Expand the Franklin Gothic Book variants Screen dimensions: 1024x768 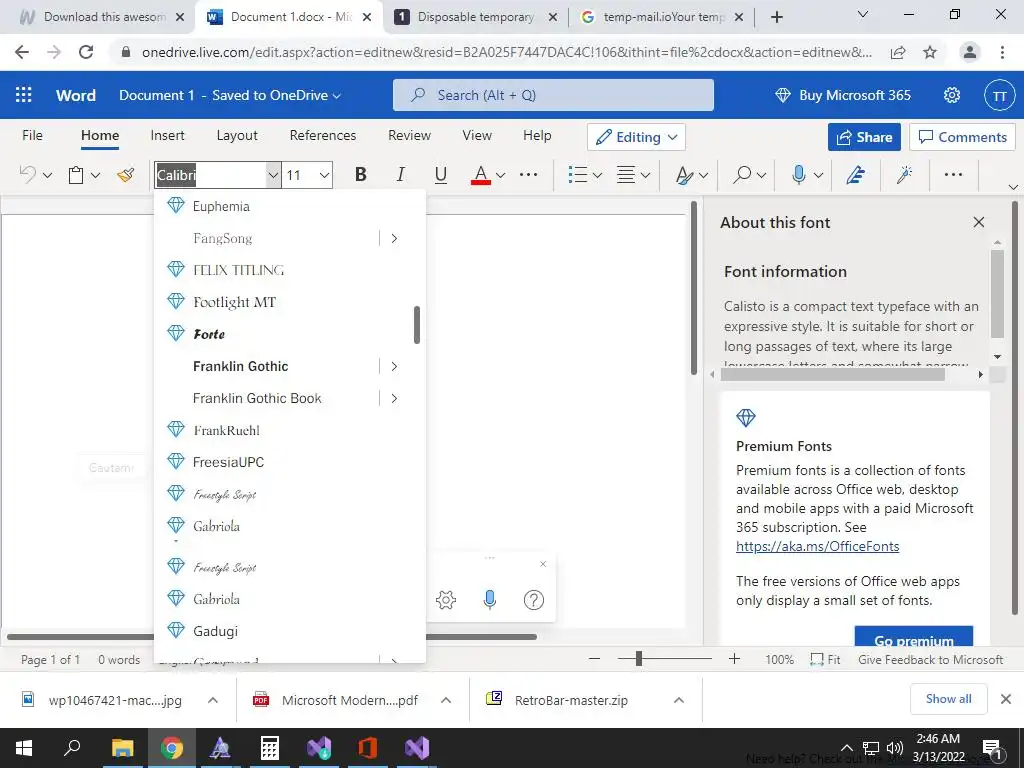pyautogui.click(x=394, y=398)
